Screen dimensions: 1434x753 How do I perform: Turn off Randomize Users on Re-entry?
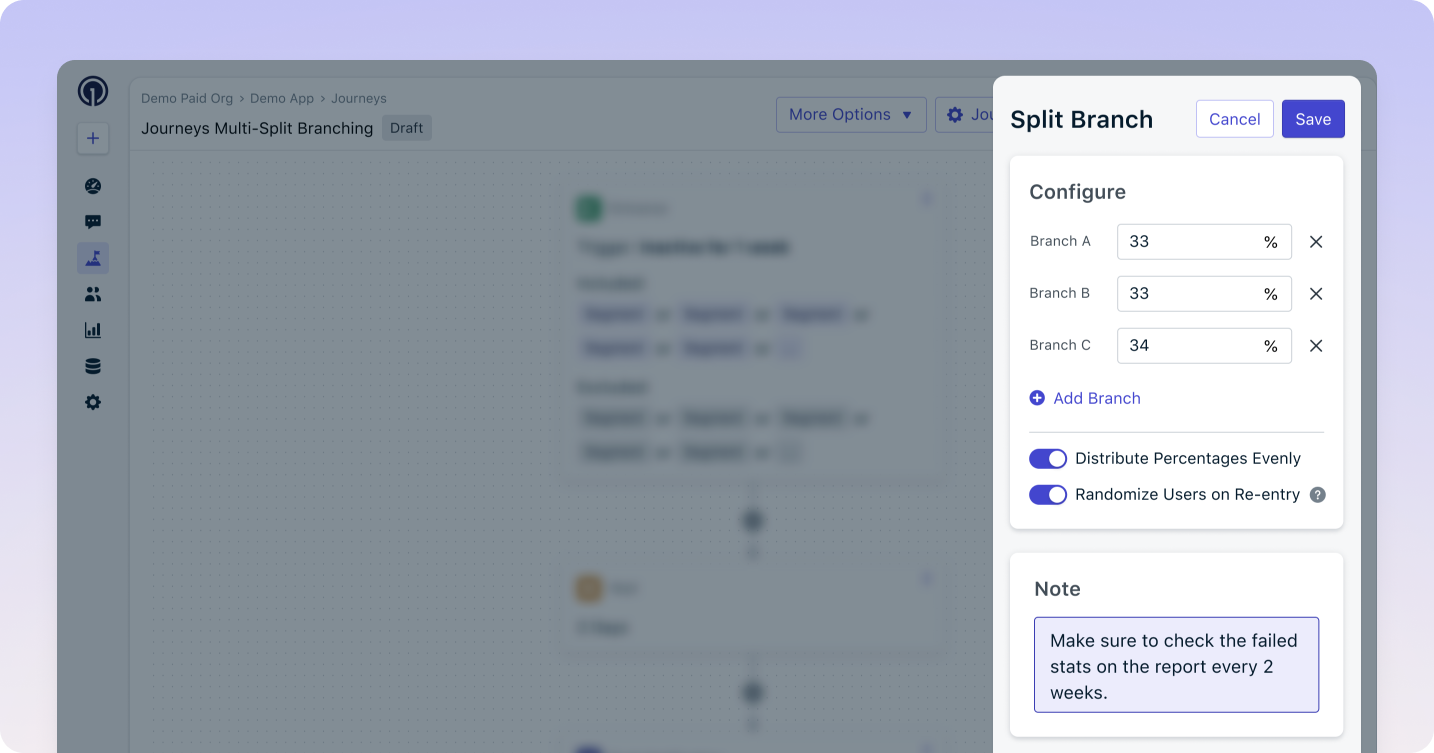click(x=1048, y=495)
